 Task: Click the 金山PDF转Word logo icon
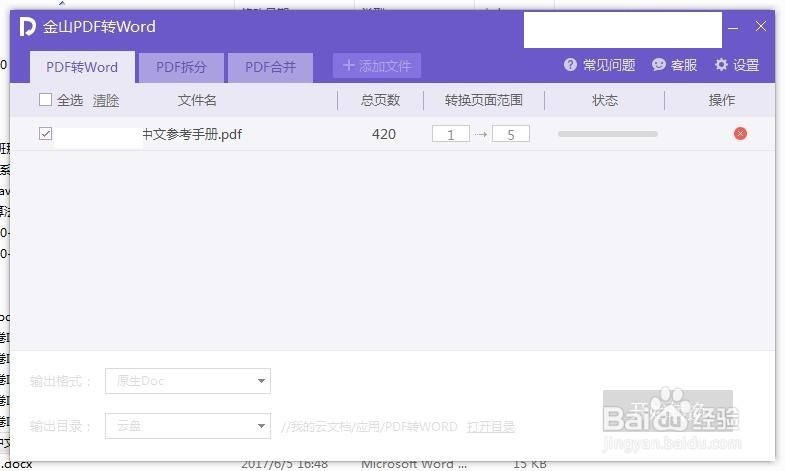click(28, 27)
